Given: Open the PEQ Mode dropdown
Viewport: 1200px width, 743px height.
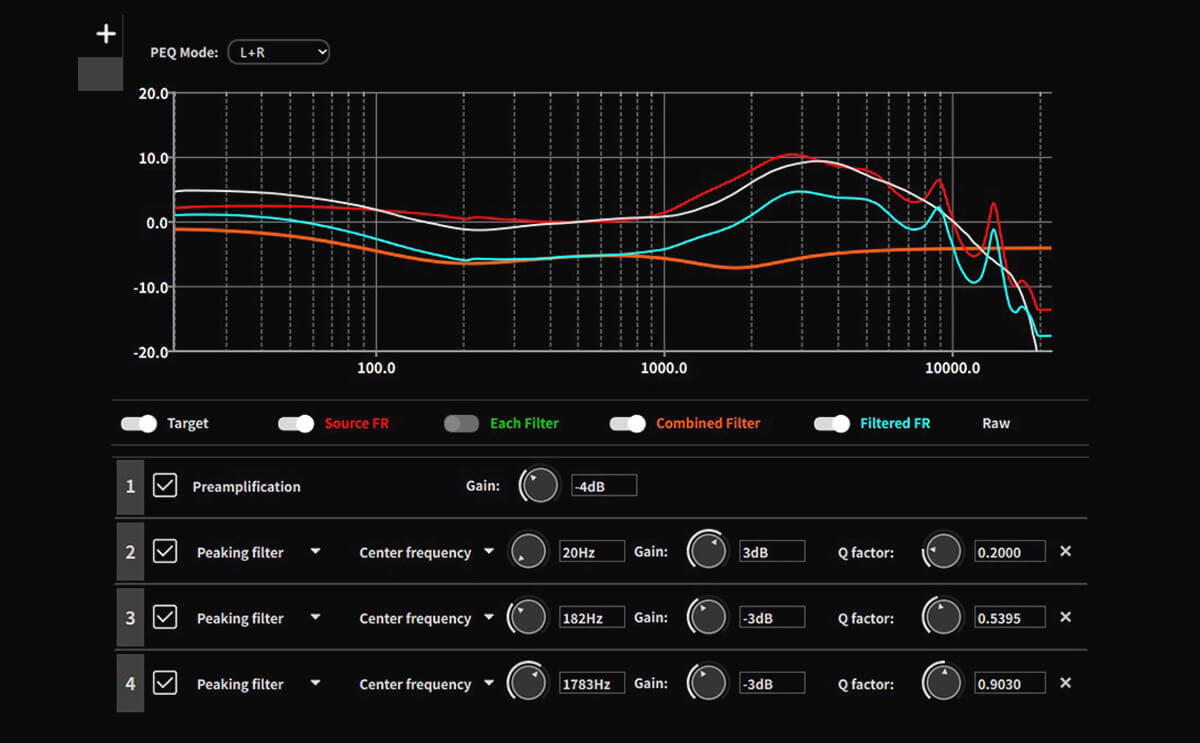Looking at the screenshot, I should [278, 52].
